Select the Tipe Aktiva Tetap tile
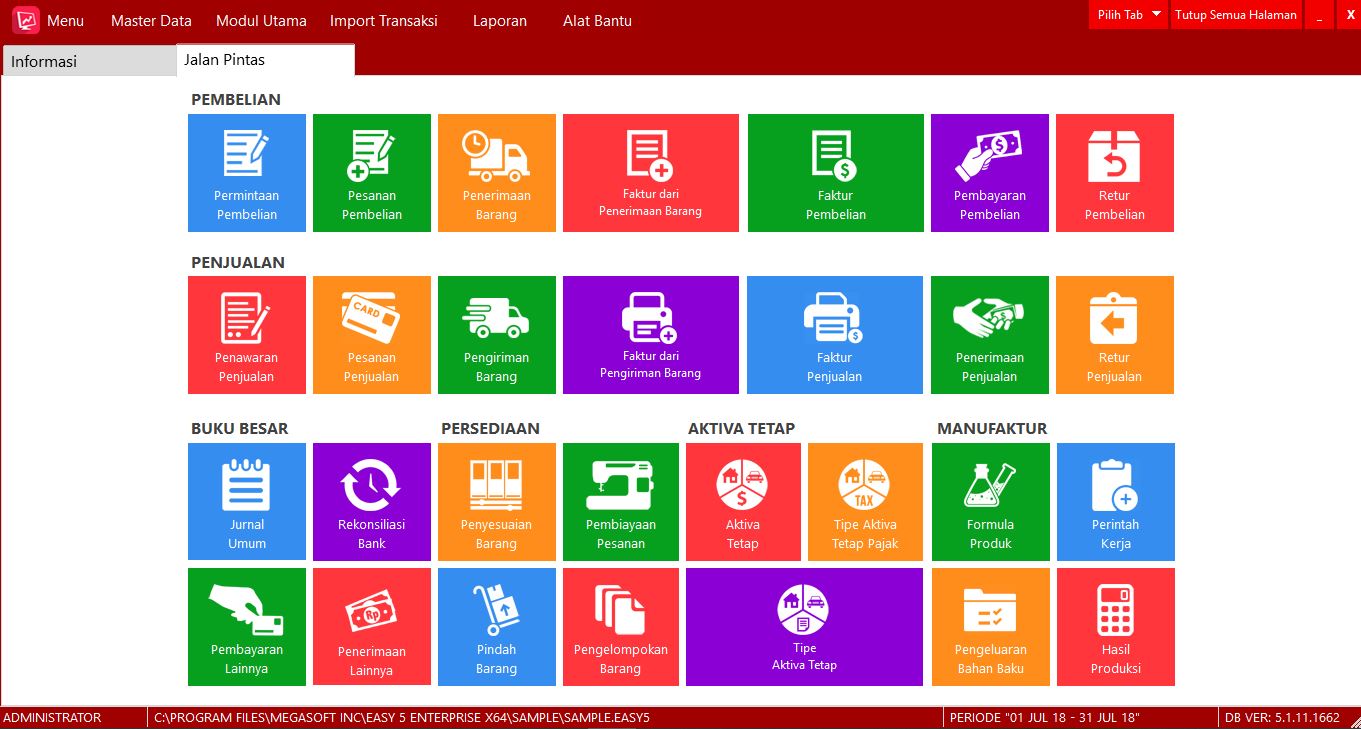 [804, 627]
